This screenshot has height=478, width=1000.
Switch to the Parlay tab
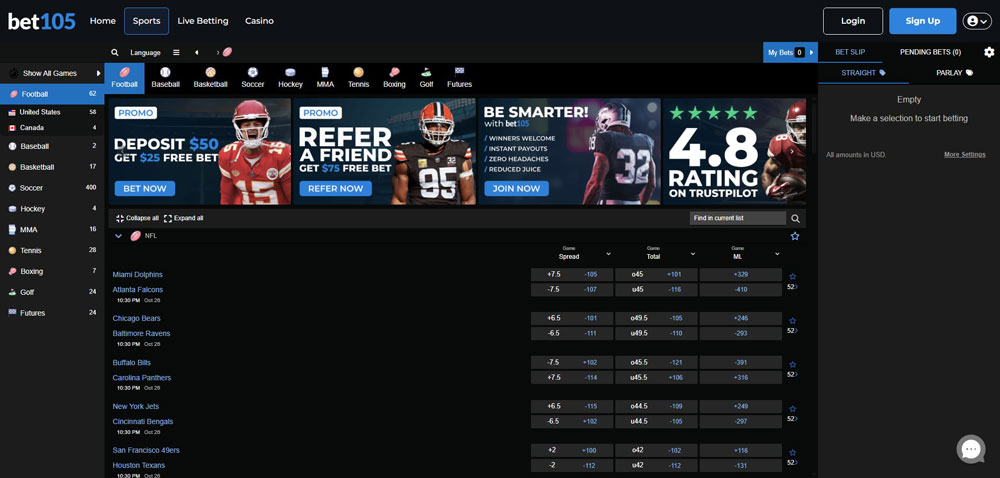954,73
